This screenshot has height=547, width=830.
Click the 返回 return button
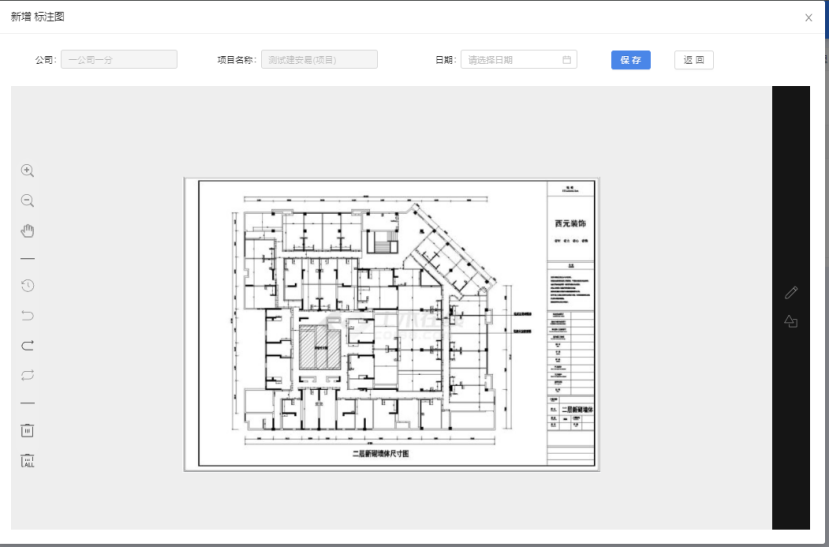(693, 60)
